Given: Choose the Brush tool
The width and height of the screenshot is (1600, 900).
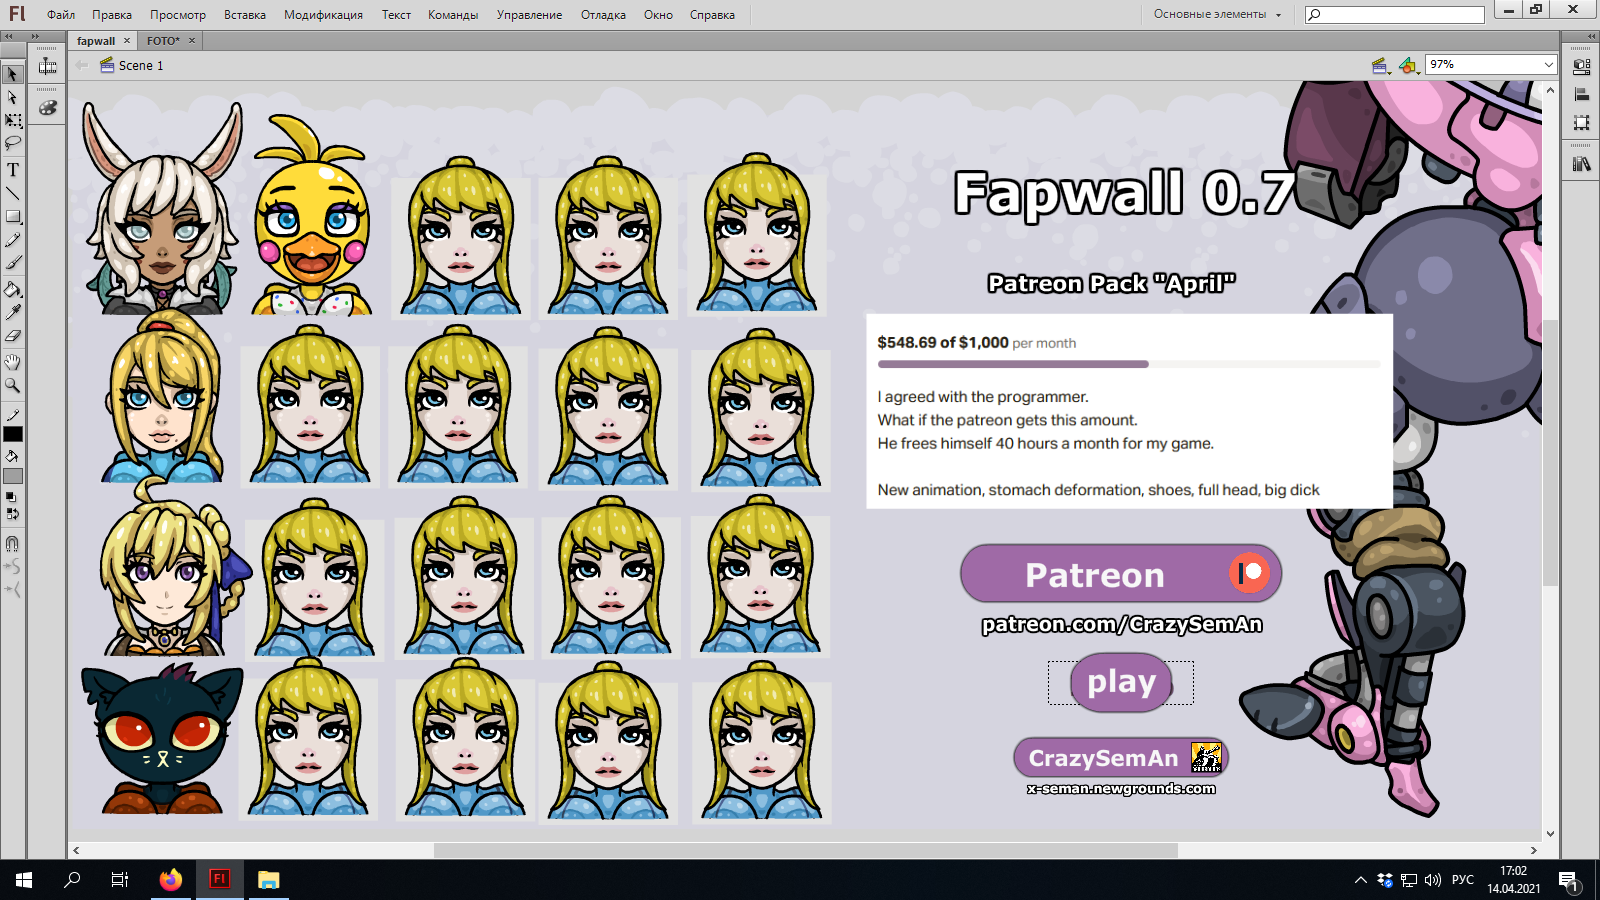Looking at the screenshot, I should [13, 263].
